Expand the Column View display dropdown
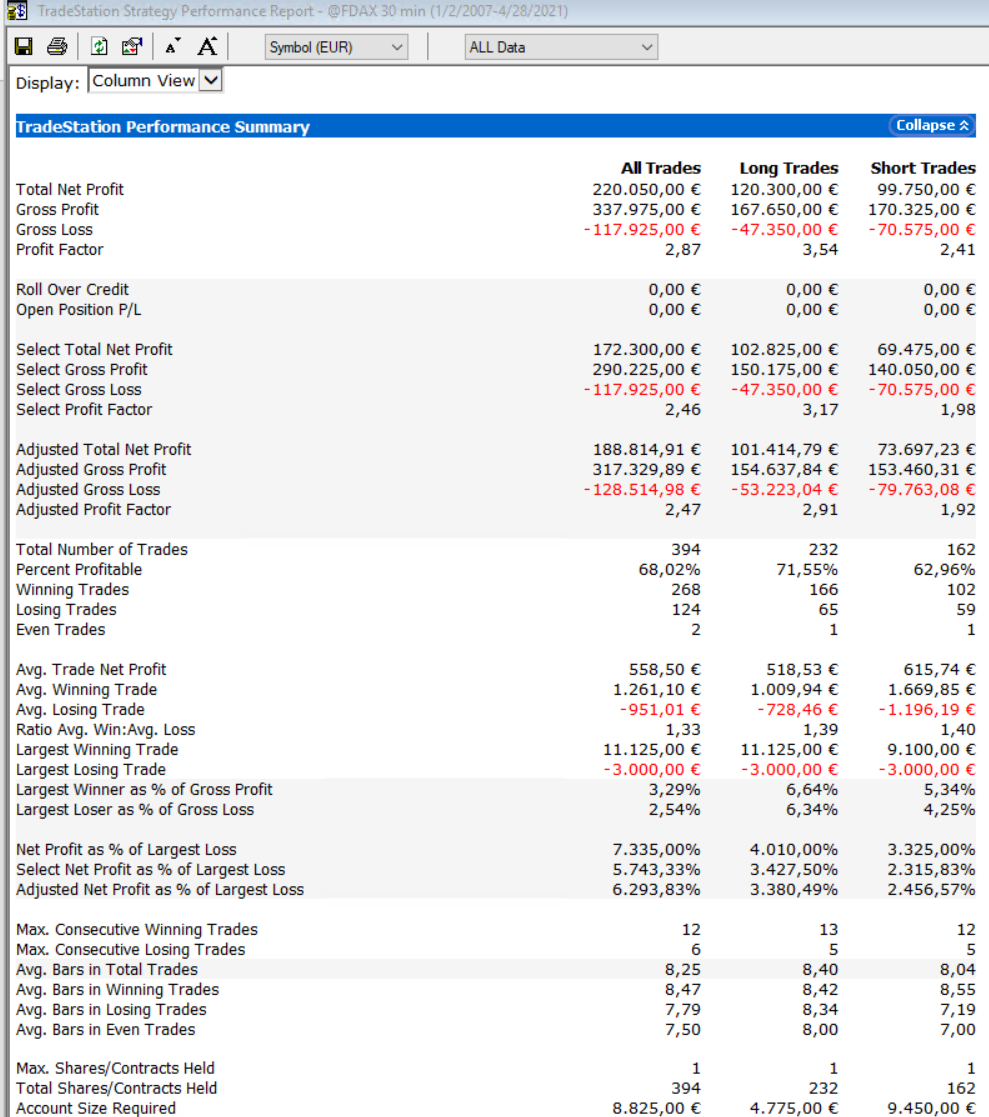Image resolution: width=989 pixels, height=1117 pixels. [210, 81]
